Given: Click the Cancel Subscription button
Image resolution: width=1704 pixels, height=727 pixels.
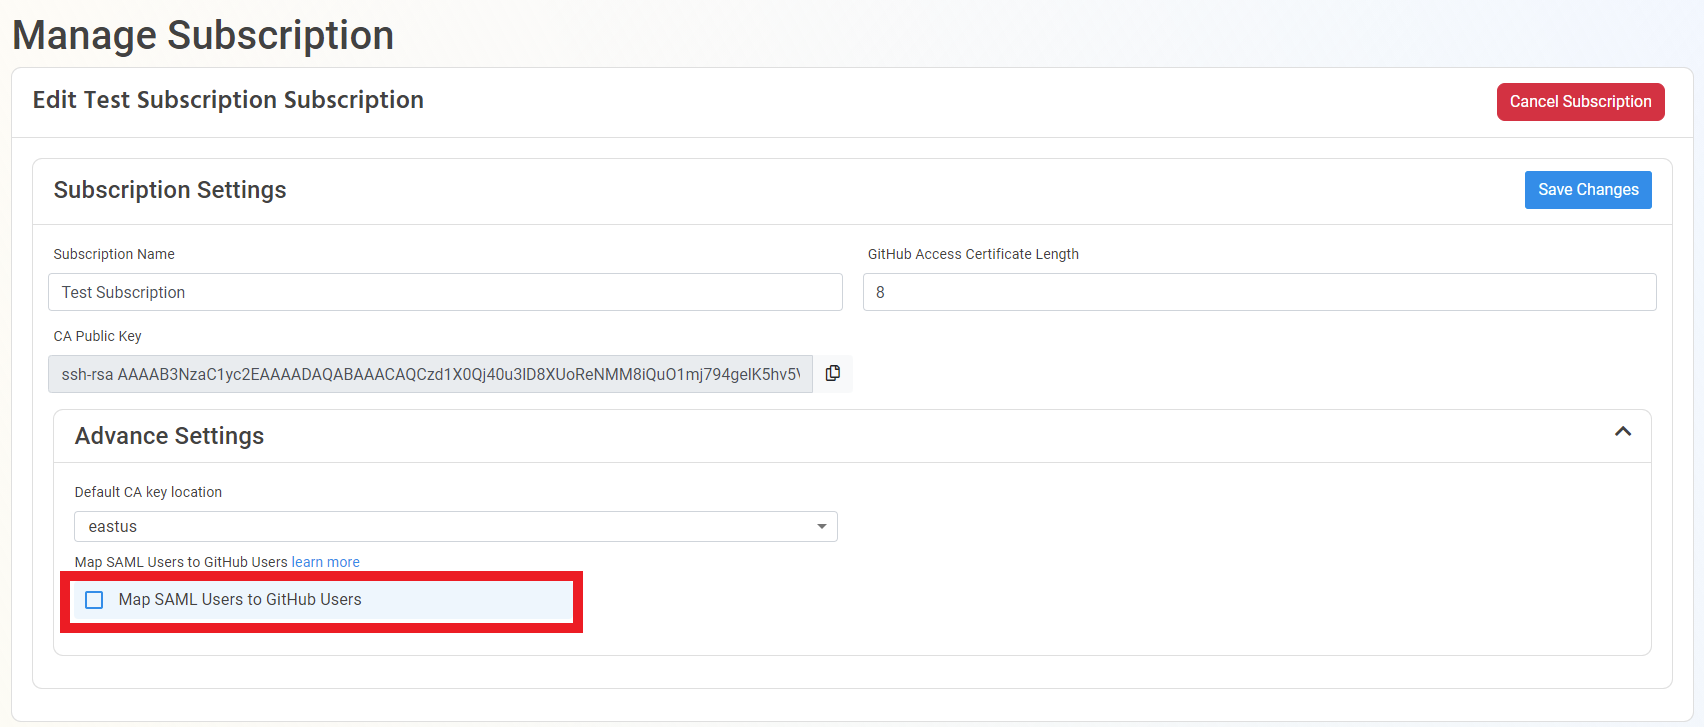Looking at the screenshot, I should [1580, 102].
